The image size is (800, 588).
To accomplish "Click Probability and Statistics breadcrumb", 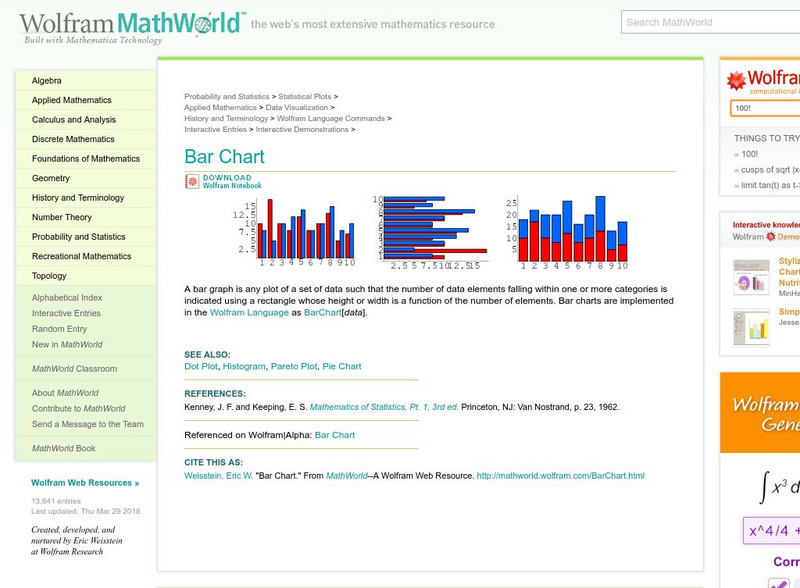I will click(227, 96).
